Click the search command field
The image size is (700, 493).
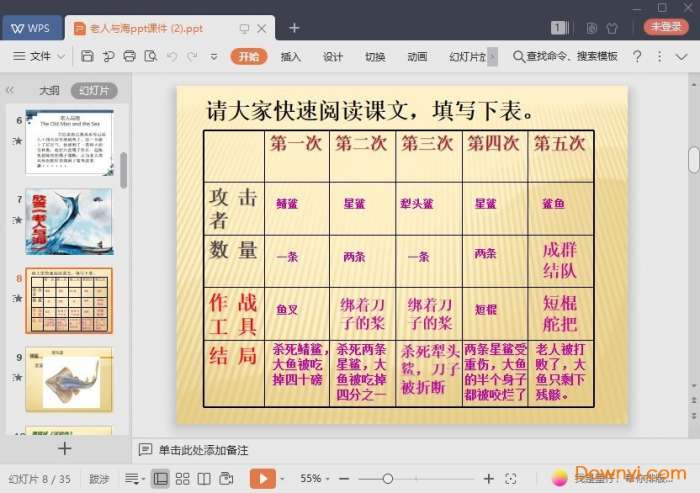[566, 56]
